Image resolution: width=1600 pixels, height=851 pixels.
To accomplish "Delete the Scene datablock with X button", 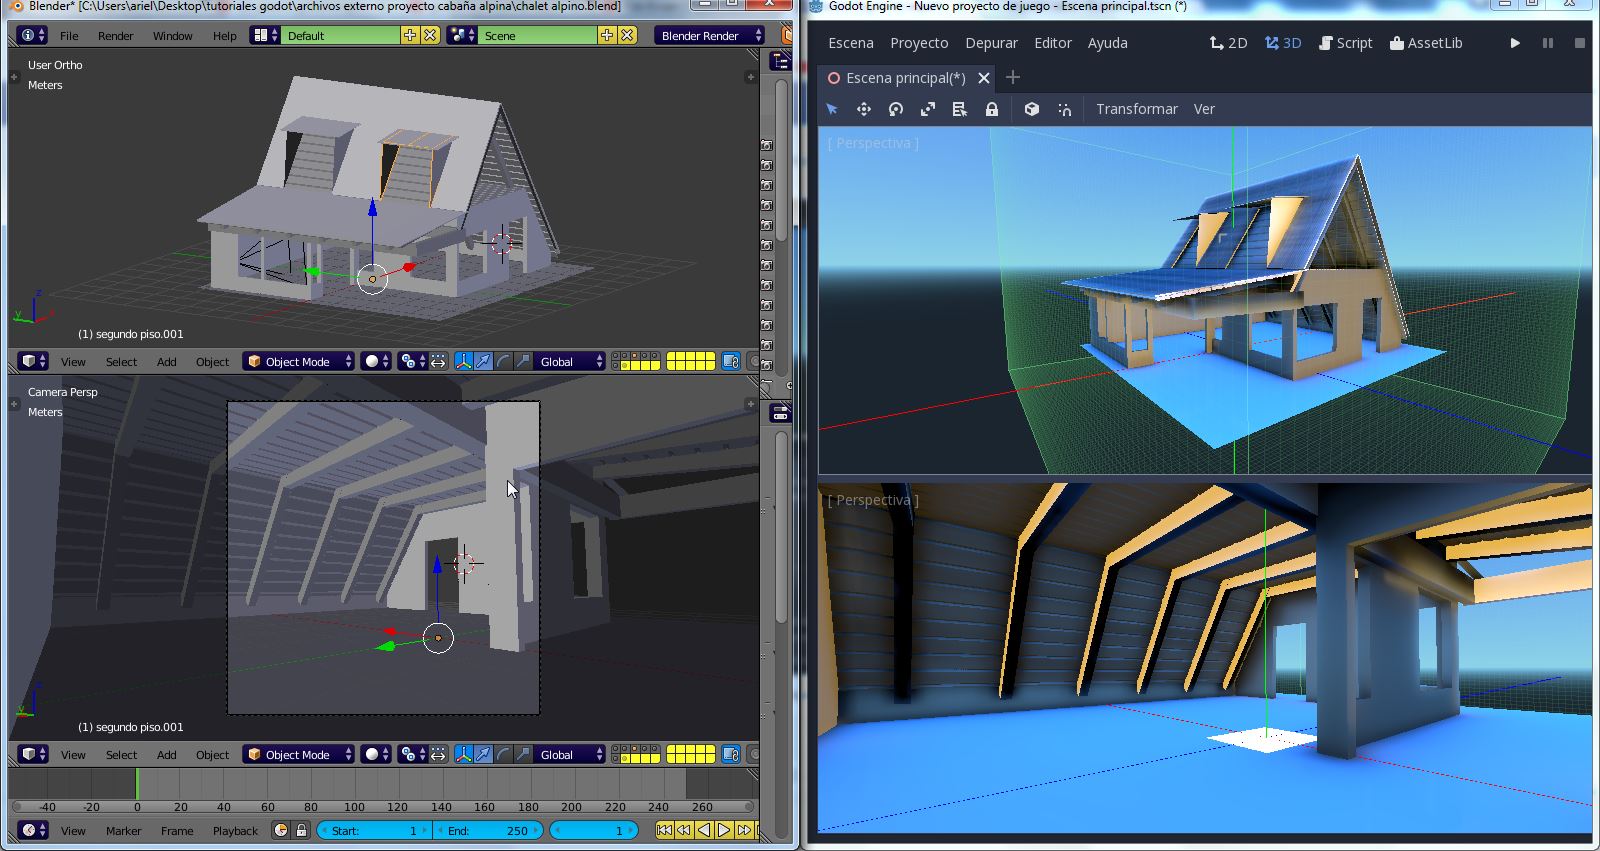I will [627, 35].
